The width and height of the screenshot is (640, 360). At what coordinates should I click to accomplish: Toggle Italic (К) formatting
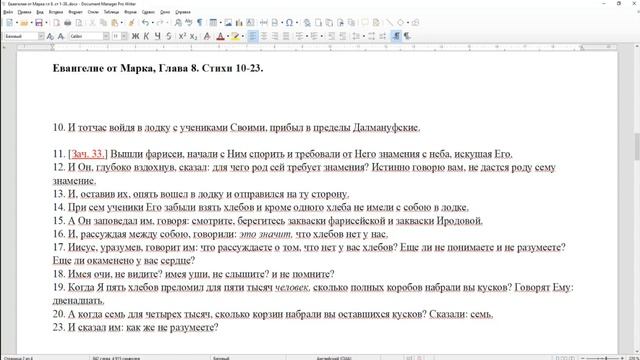tap(146, 36)
